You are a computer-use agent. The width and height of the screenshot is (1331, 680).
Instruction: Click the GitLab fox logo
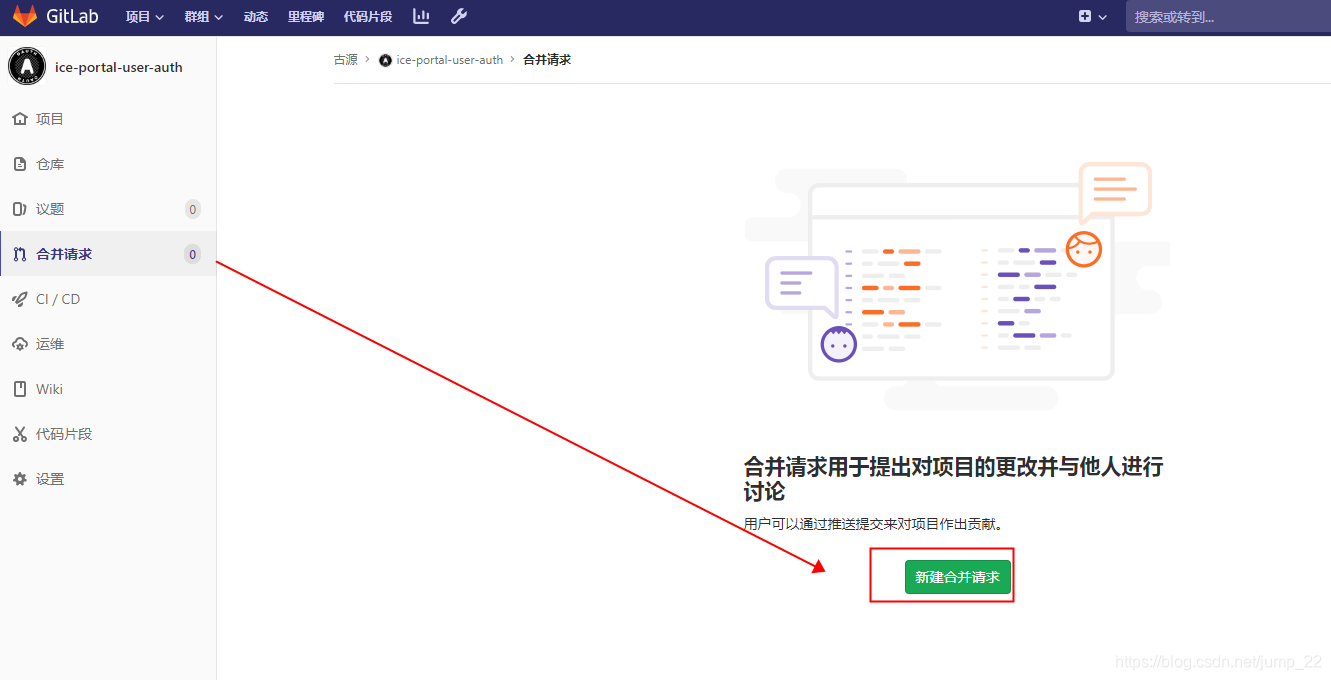tap(24, 16)
